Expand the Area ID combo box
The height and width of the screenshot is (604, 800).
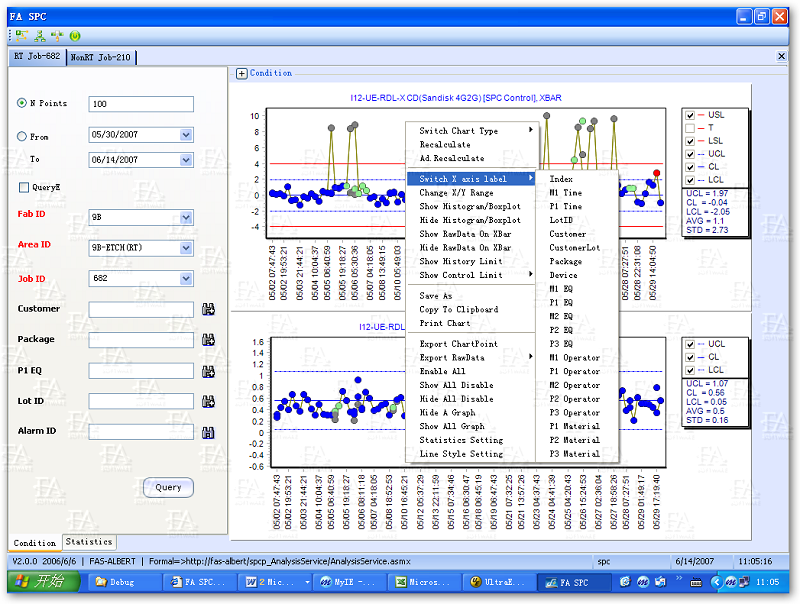(x=187, y=248)
